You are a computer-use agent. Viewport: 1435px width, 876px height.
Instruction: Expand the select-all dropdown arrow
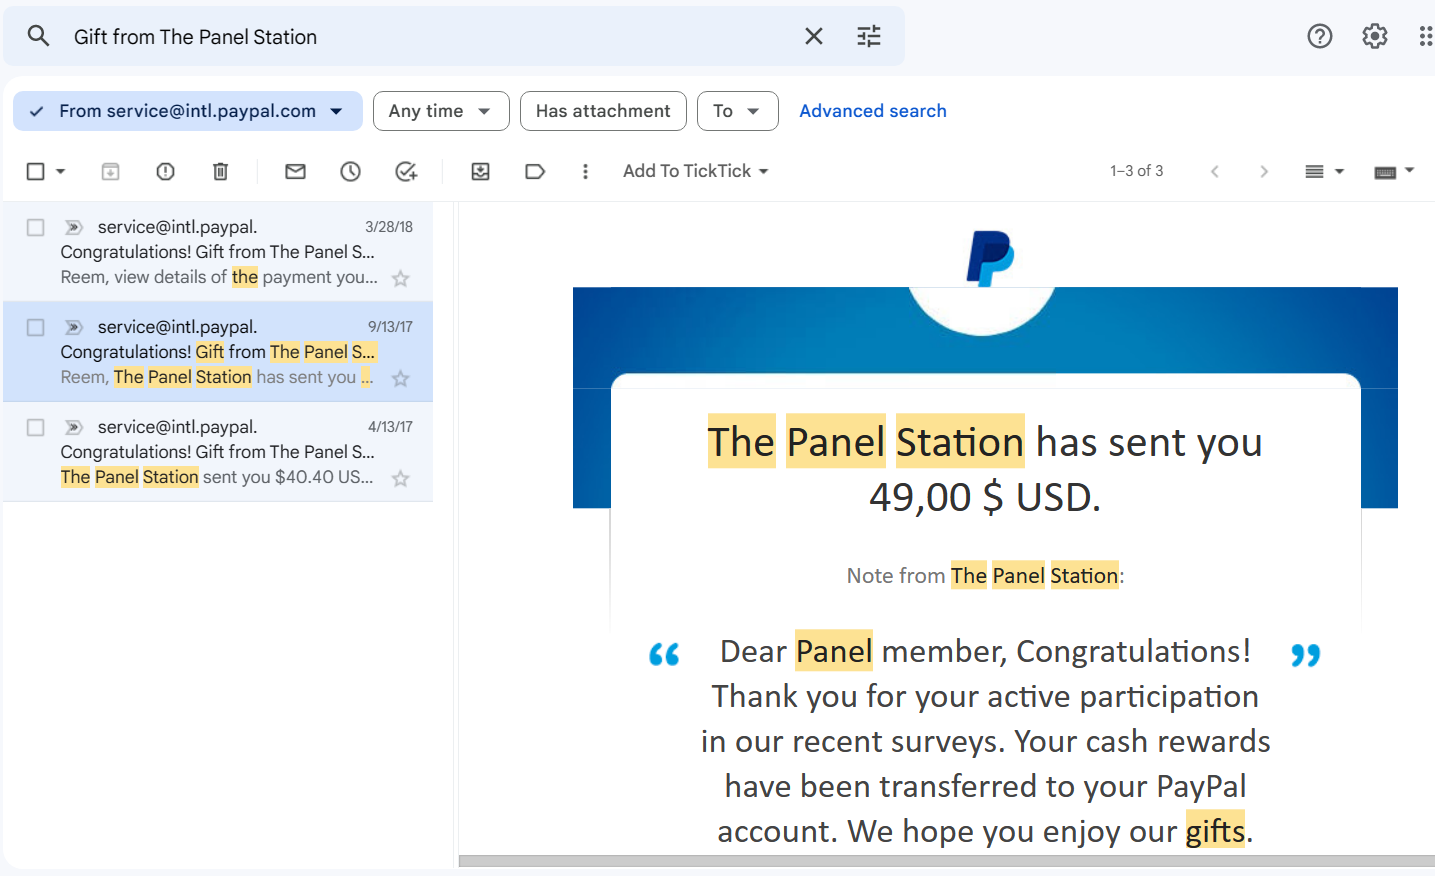[x=61, y=171]
